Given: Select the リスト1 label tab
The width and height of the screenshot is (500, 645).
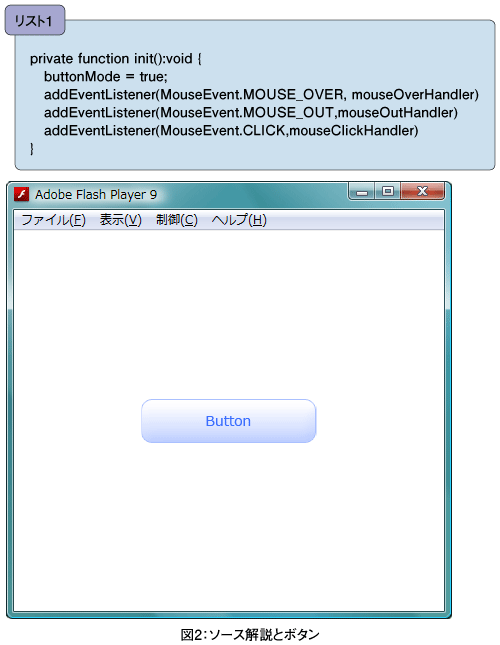Looking at the screenshot, I should [35, 21].
